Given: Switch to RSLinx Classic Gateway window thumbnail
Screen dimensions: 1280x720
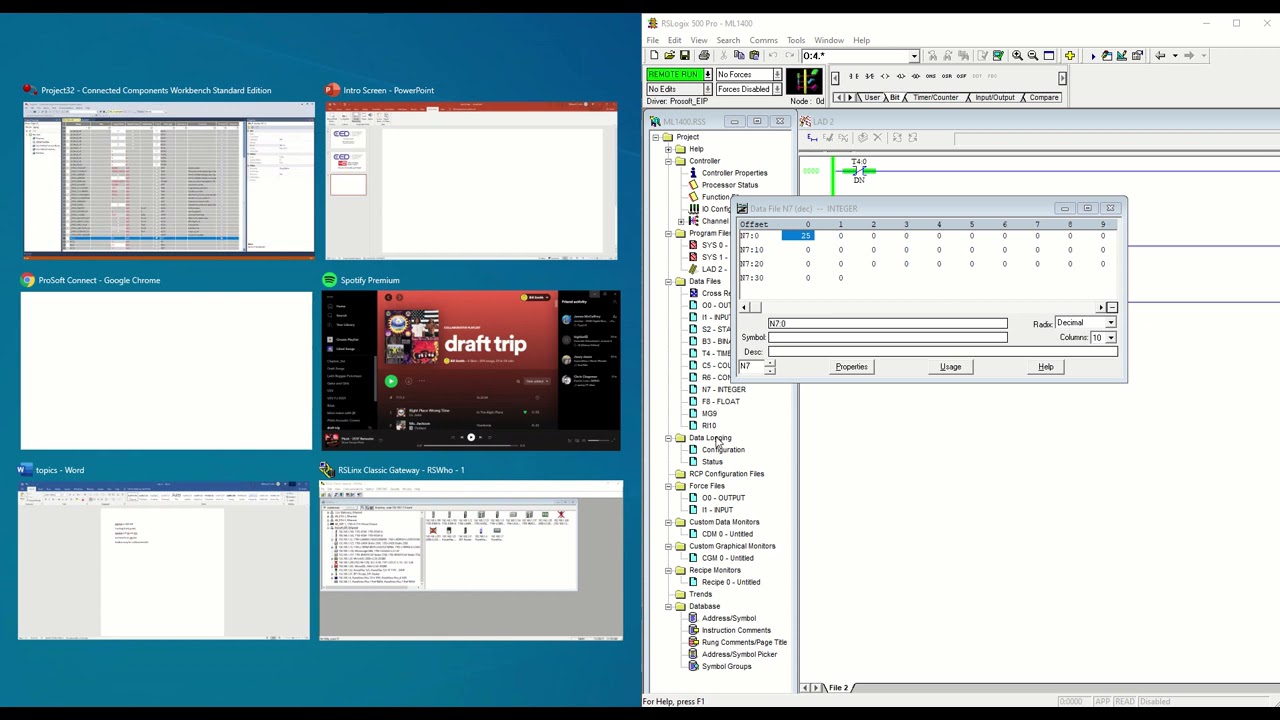Looking at the screenshot, I should 471,560.
